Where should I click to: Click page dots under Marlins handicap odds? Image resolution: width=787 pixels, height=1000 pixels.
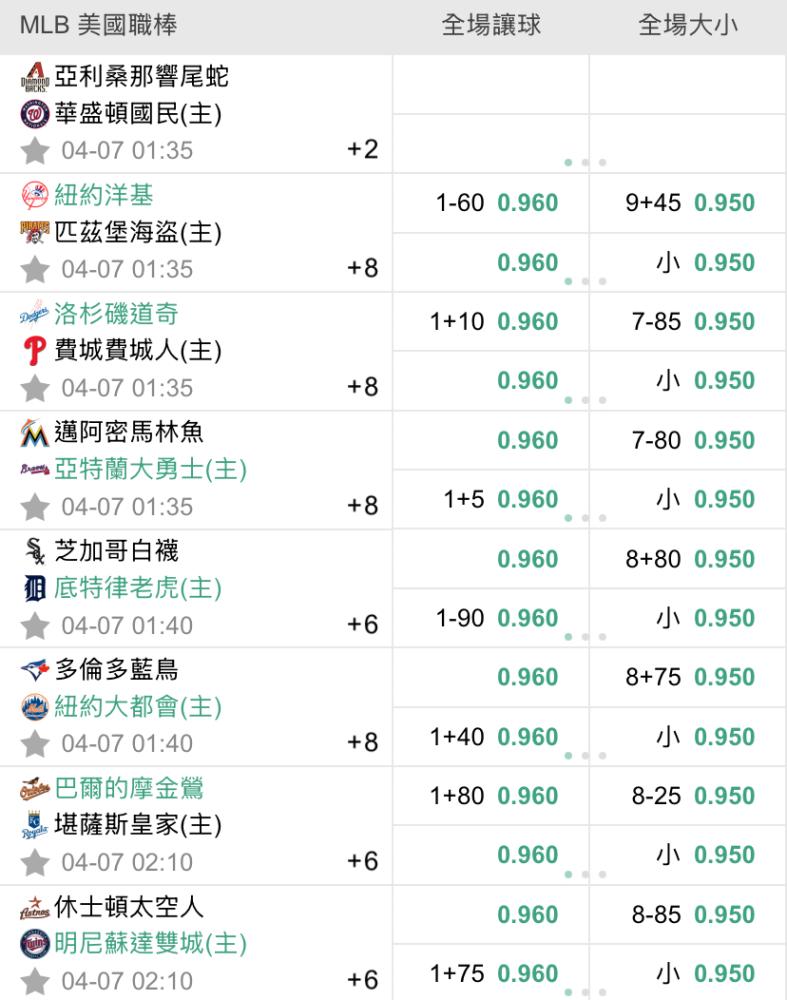585,518
